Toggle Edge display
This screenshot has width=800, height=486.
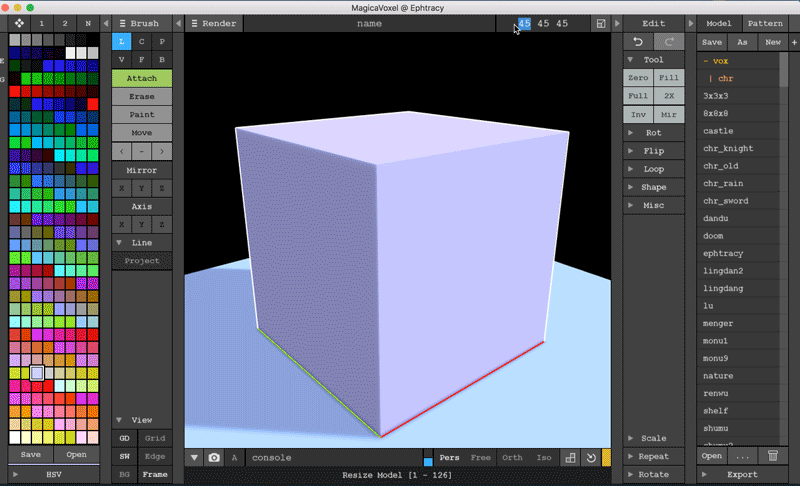(x=155, y=456)
